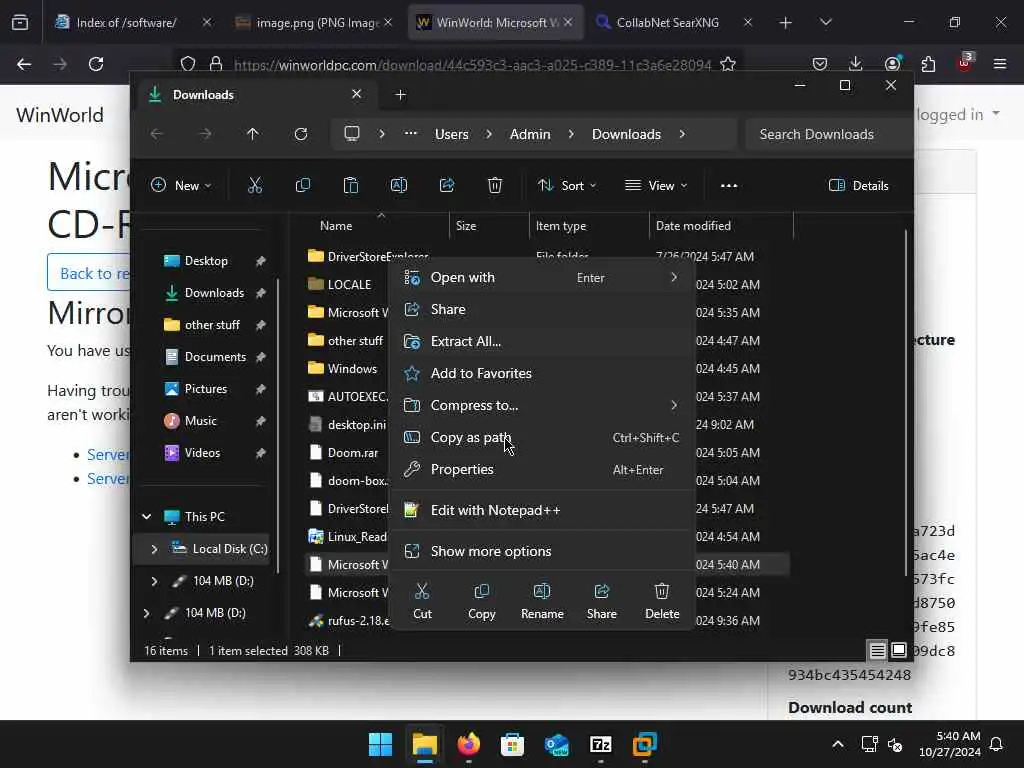Image resolution: width=1024 pixels, height=768 pixels.
Task: Open the Sort dropdown
Action: (x=567, y=185)
